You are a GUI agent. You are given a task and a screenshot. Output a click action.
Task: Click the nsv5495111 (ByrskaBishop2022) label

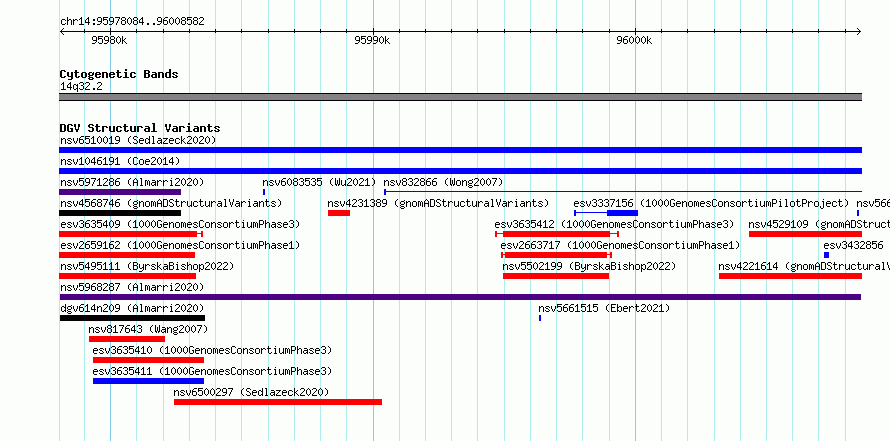point(147,266)
